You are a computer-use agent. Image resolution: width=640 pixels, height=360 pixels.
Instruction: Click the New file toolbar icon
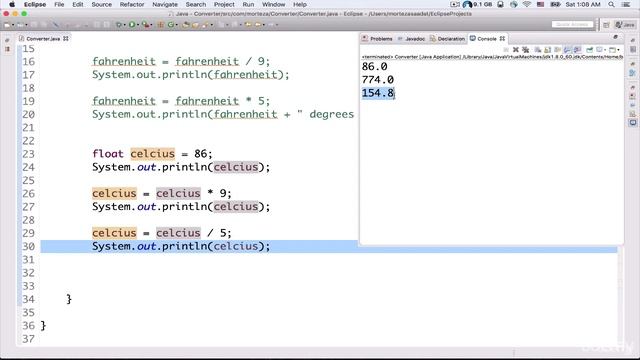point(7,25)
